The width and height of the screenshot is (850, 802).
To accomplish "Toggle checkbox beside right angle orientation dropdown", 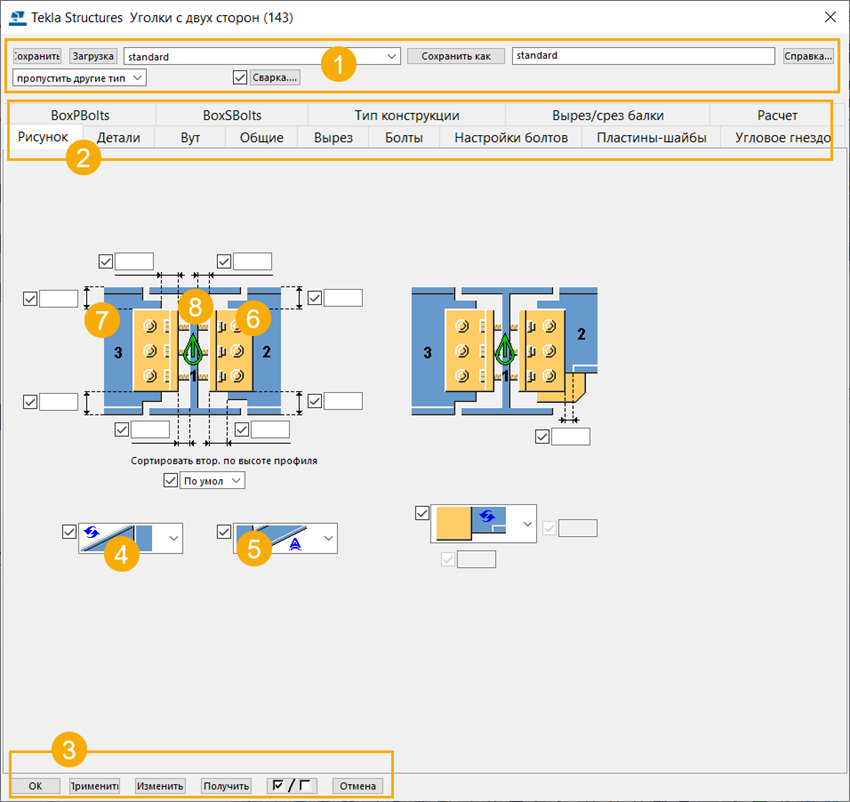I will [x=224, y=531].
